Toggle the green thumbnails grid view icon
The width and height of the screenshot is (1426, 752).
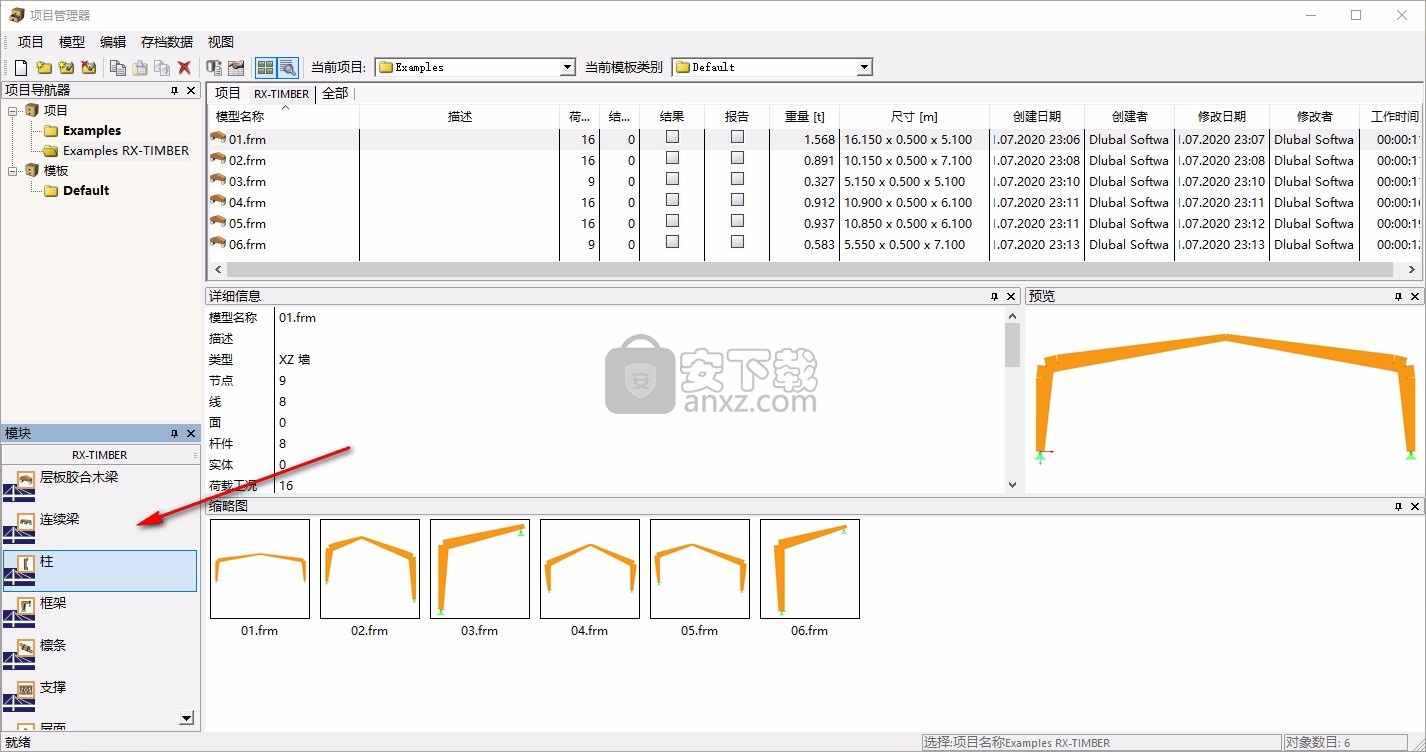coord(265,67)
